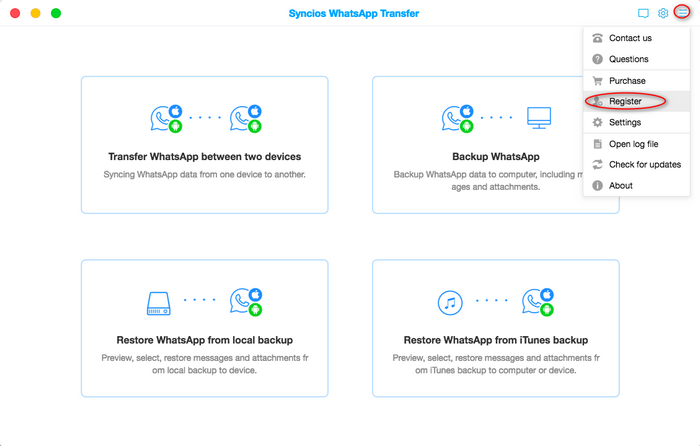Click hard drive icon in local backup card

click(158, 304)
